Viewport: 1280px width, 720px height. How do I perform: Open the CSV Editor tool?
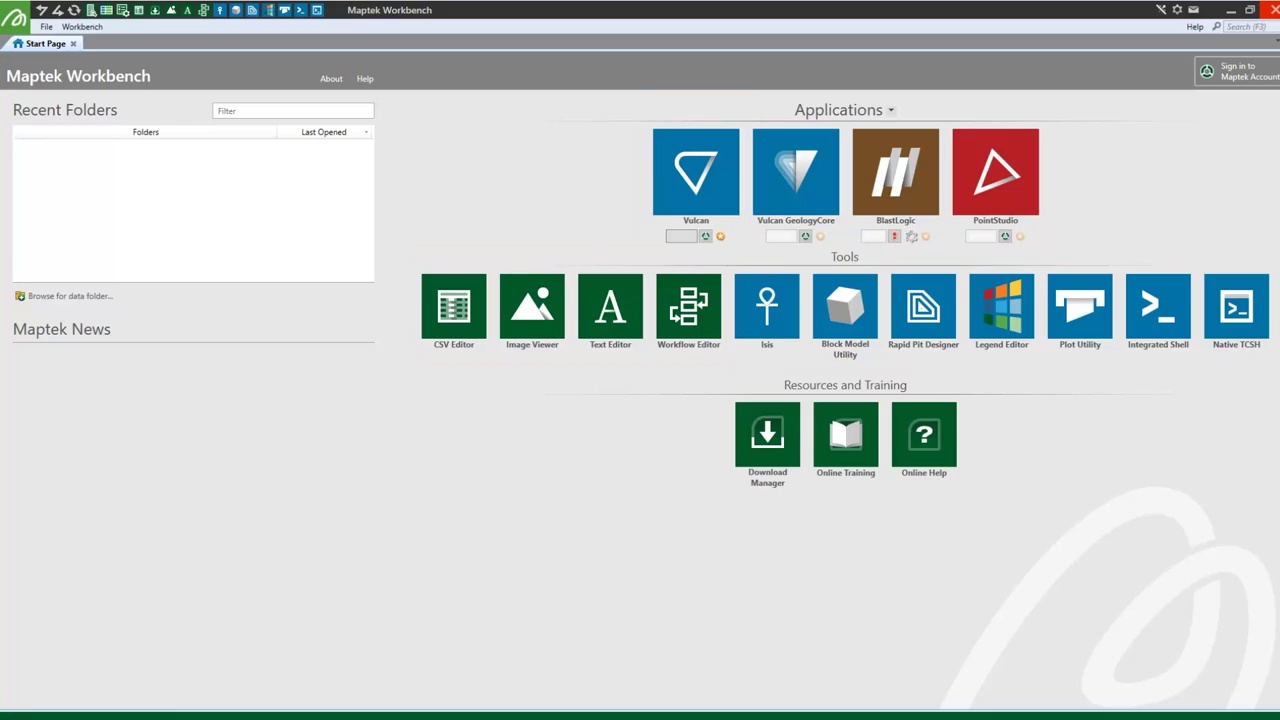[454, 306]
